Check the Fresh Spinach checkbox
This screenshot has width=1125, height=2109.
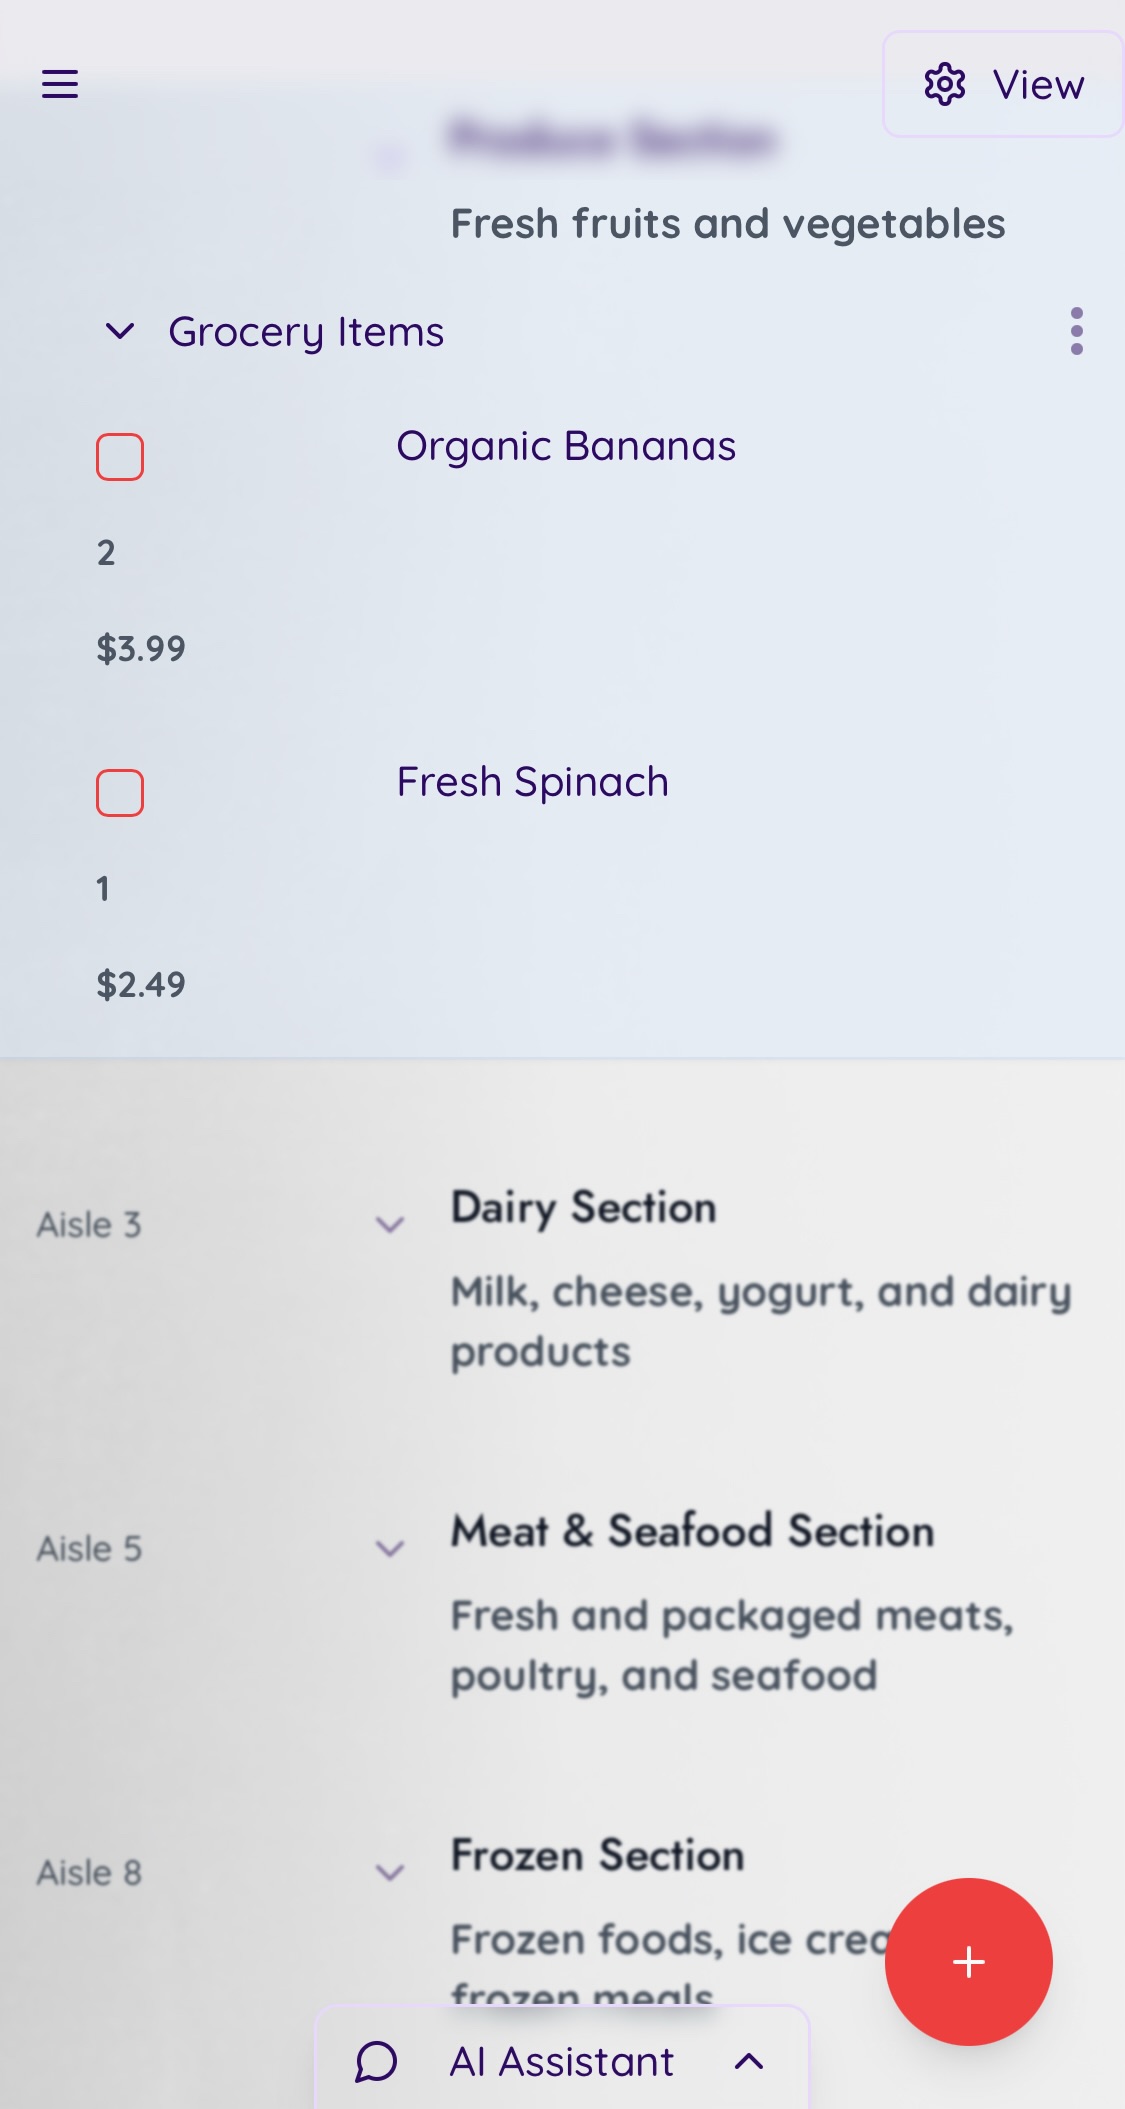point(120,793)
